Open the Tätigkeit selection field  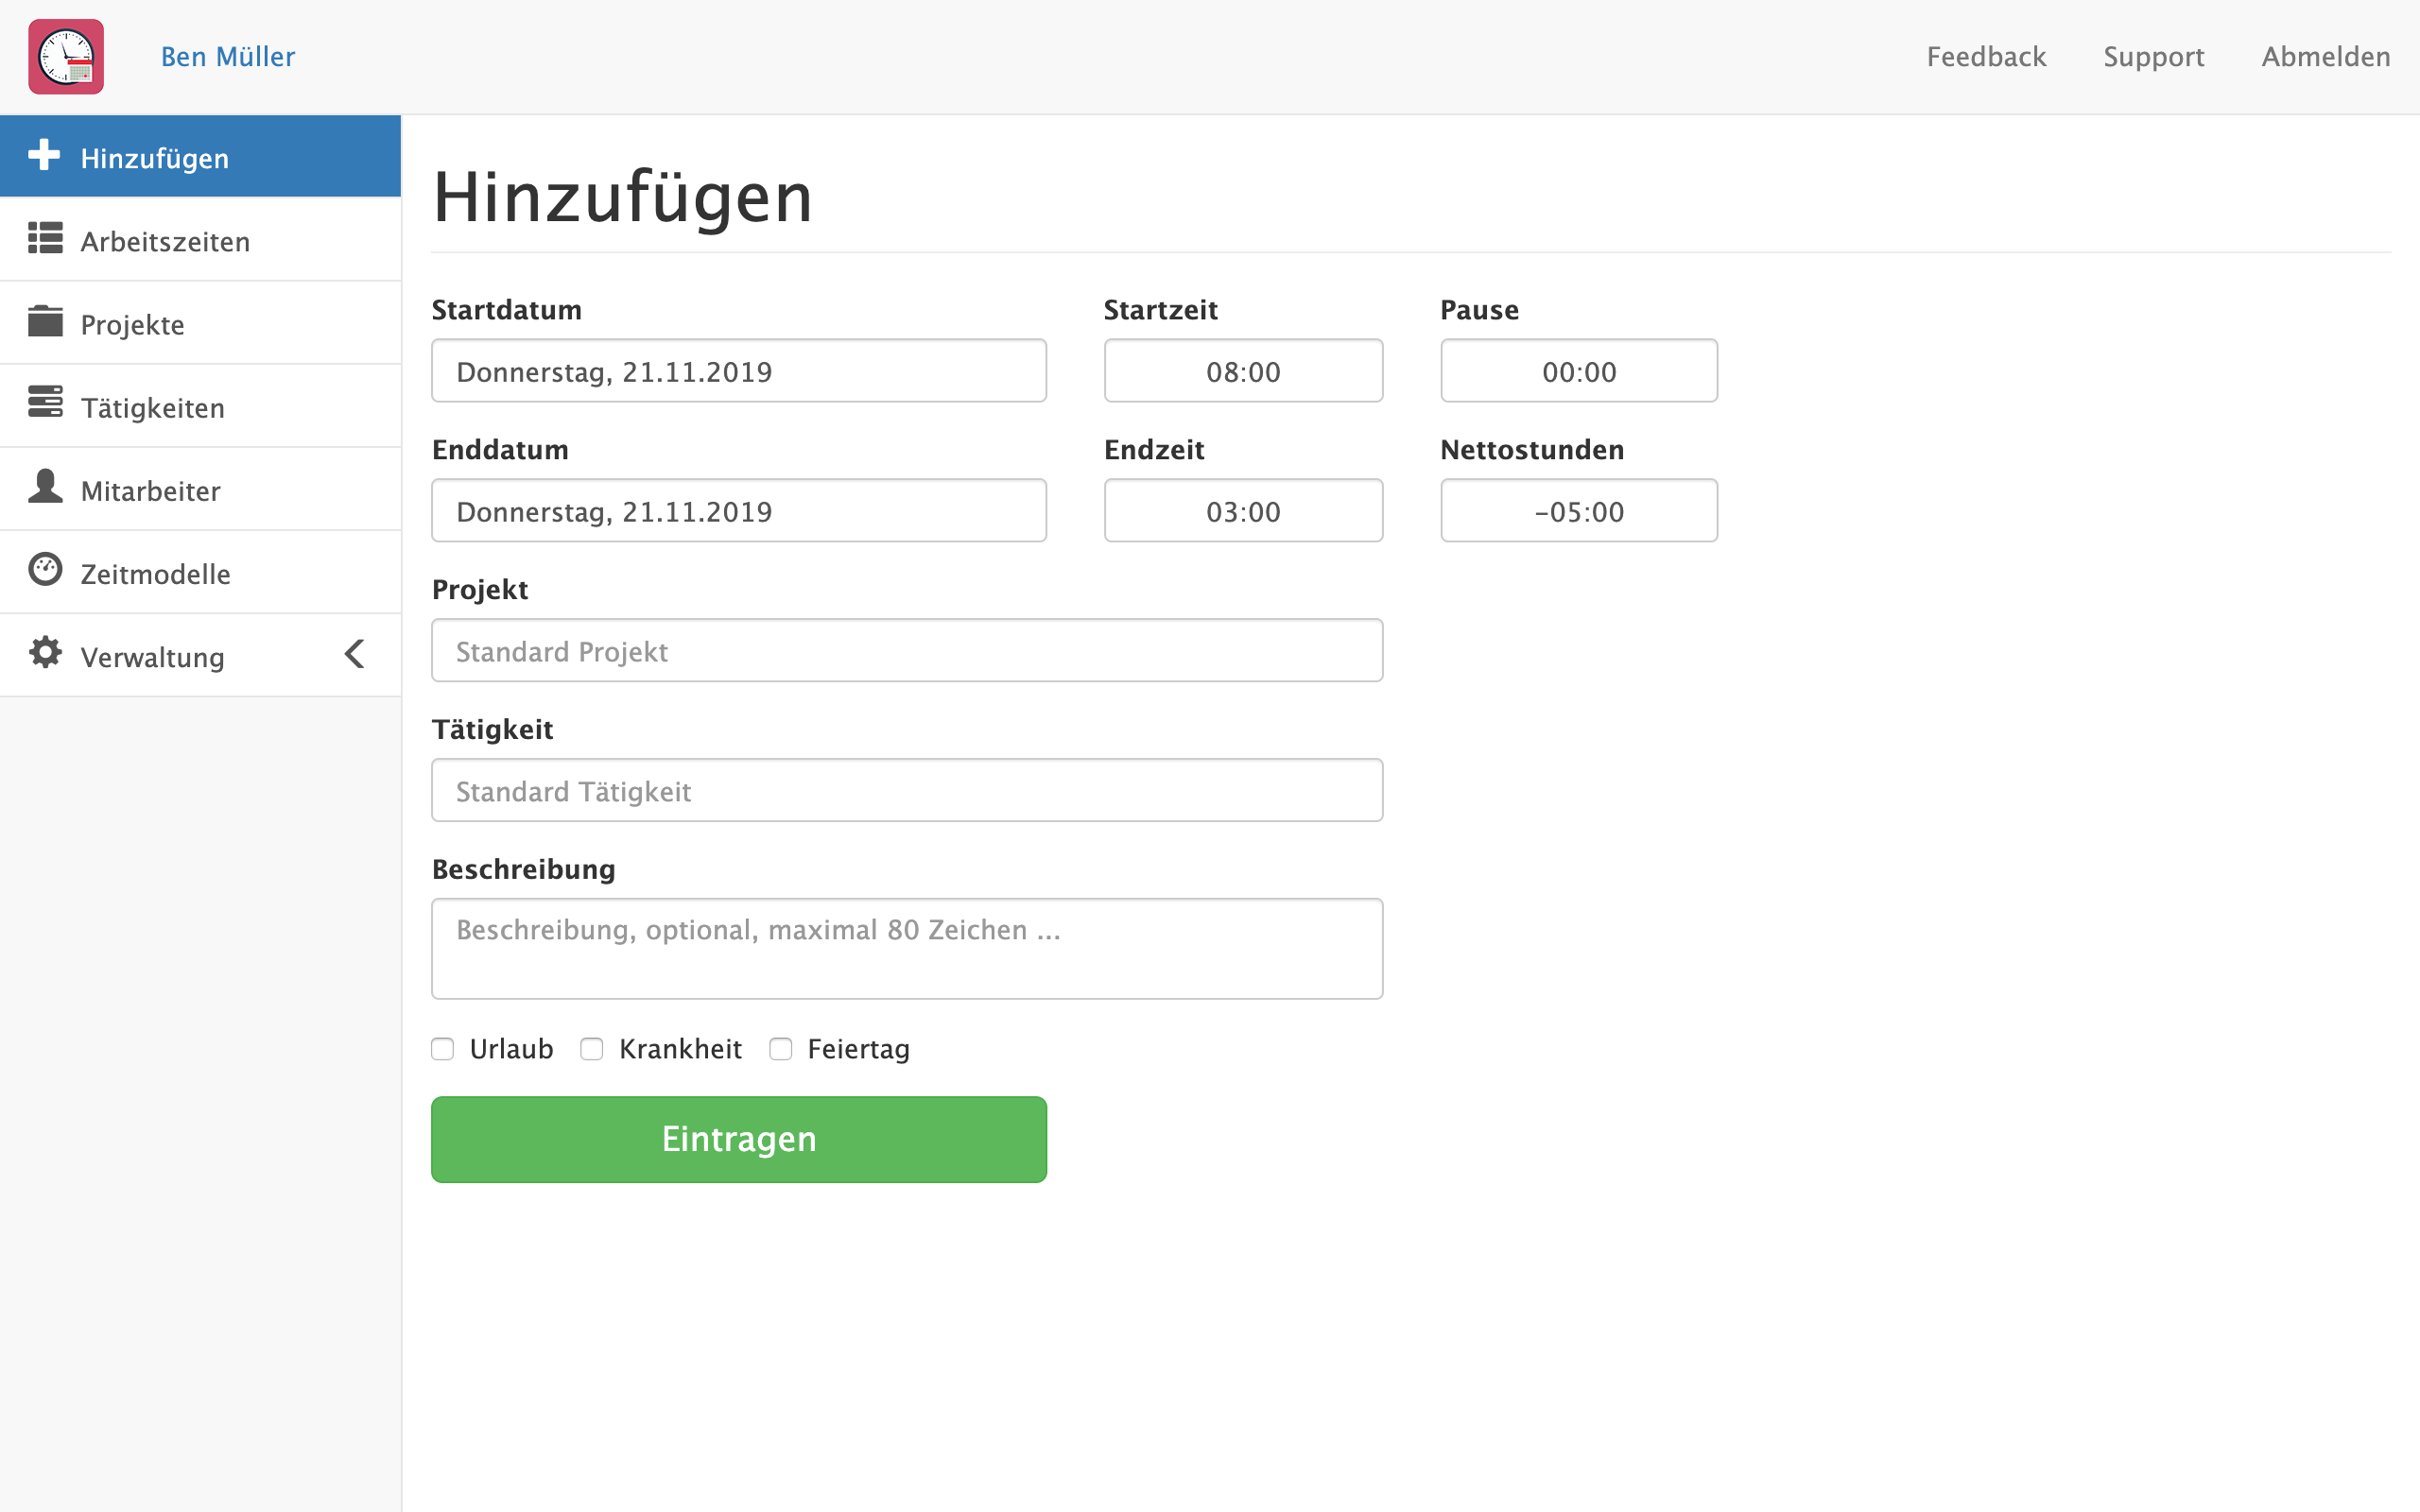[x=907, y=791]
